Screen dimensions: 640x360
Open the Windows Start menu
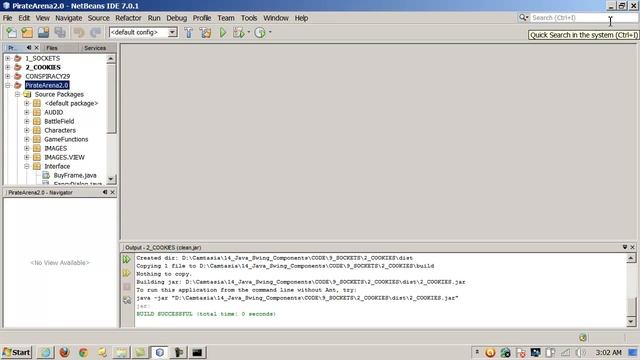[x=16, y=352]
